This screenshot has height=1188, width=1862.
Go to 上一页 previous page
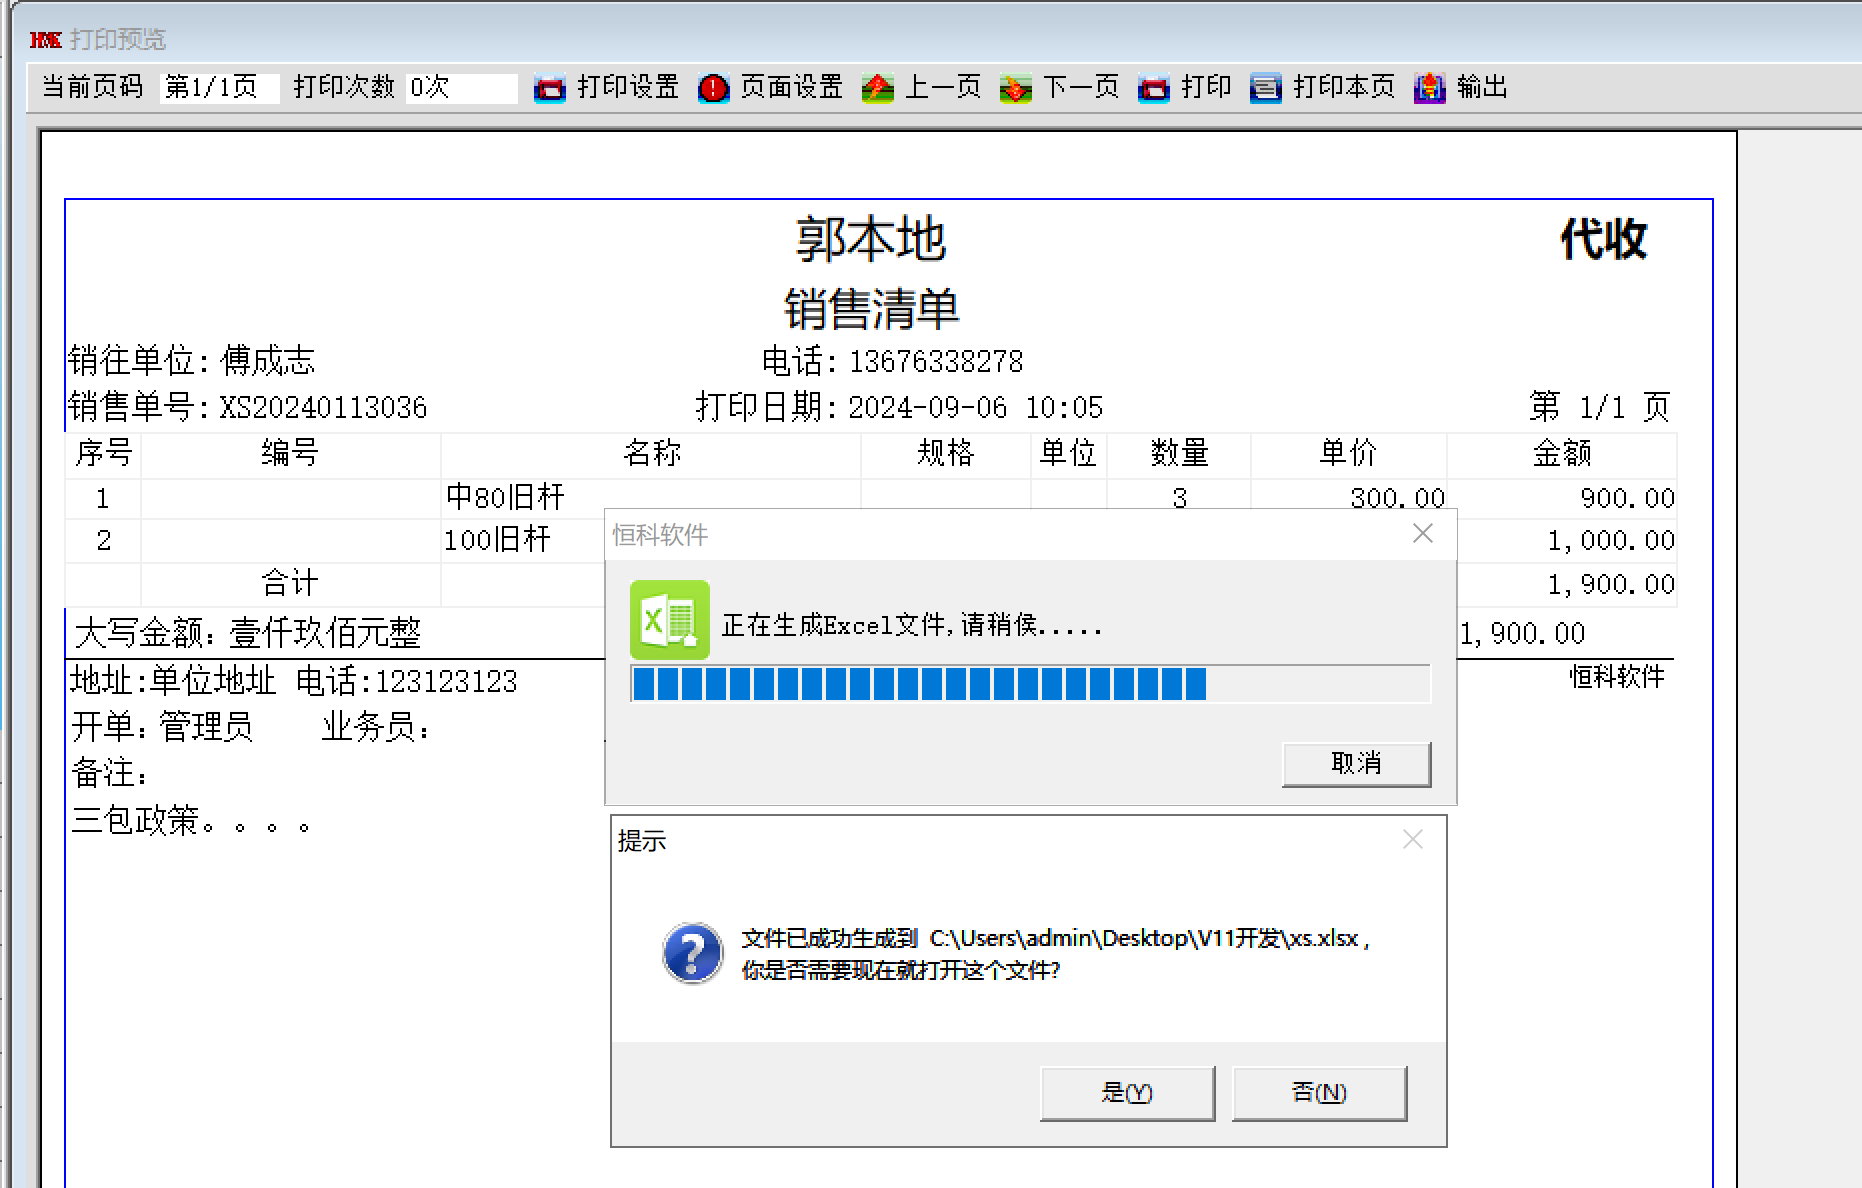[942, 87]
